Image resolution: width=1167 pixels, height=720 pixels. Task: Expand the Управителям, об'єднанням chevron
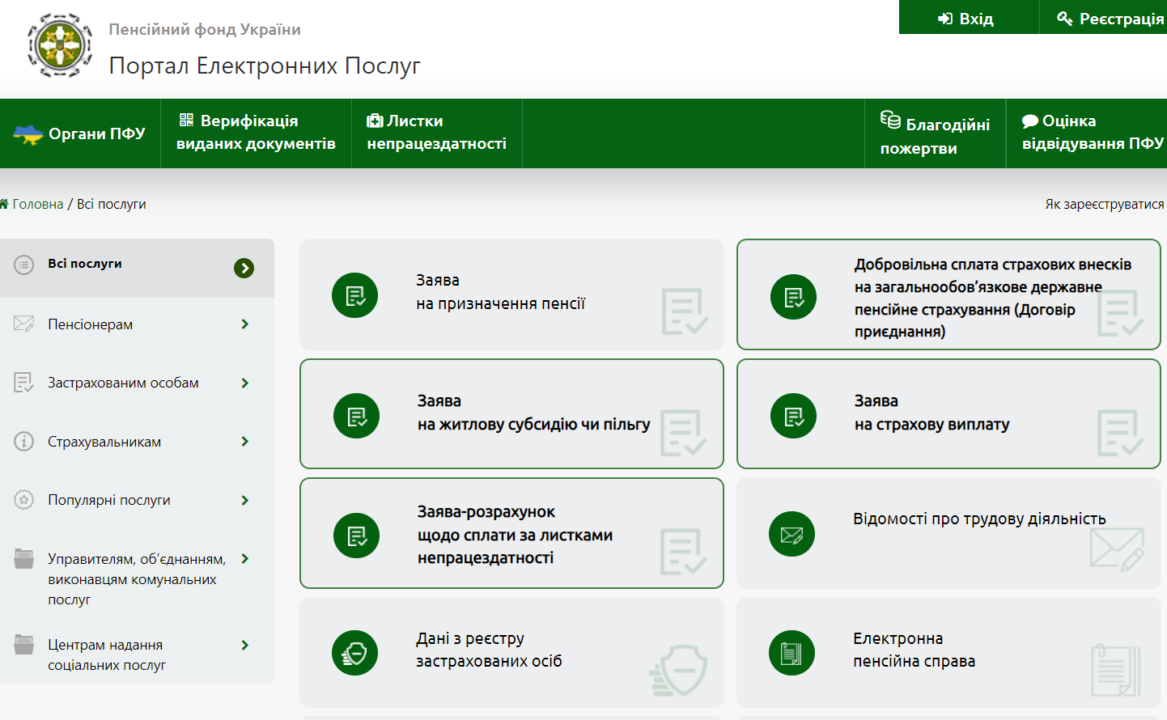[x=245, y=558]
